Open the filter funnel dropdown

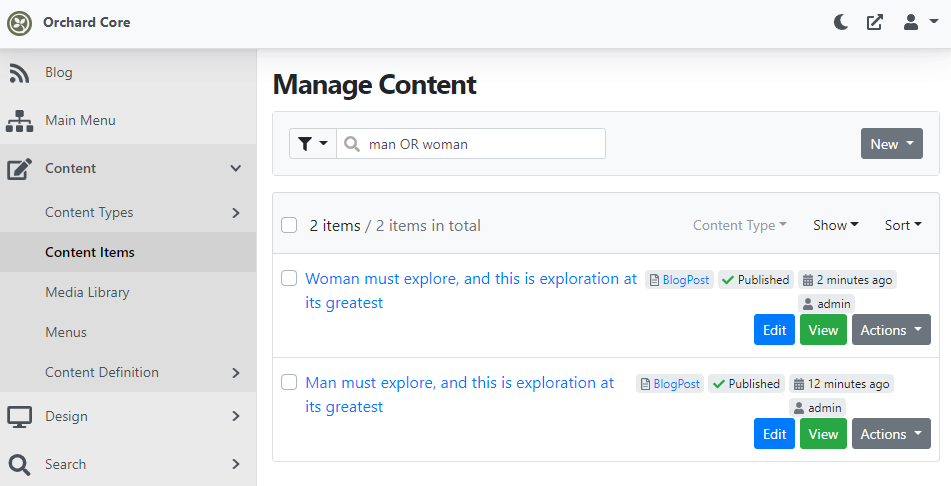click(313, 144)
